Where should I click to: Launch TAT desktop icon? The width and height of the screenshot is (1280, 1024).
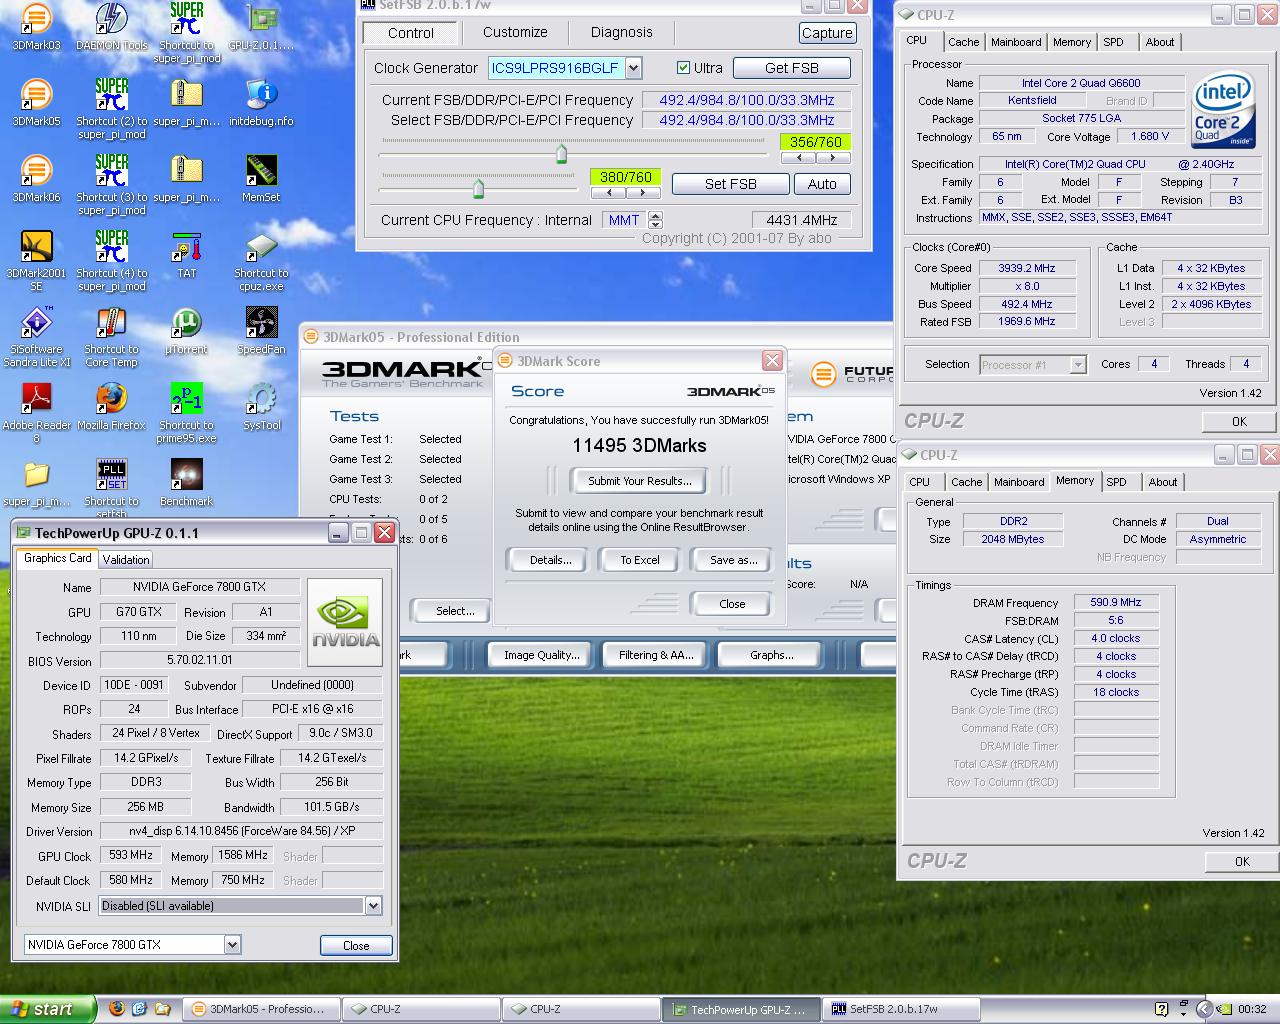pyautogui.click(x=186, y=255)
